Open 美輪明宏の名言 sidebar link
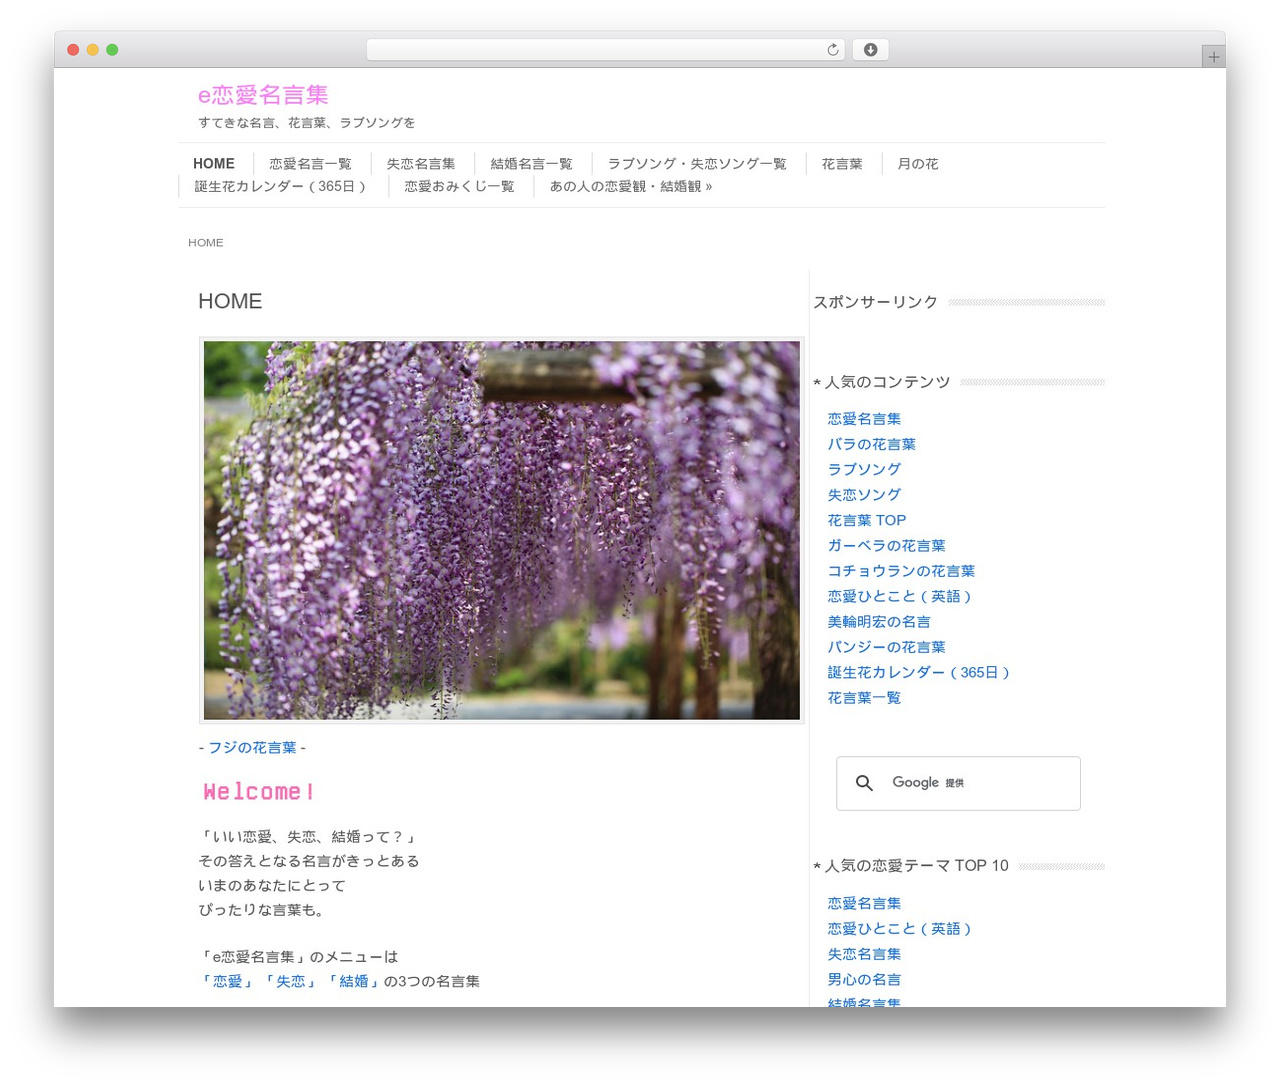This screenshot has height=1084, width=1280. click(x=879, y=622)
